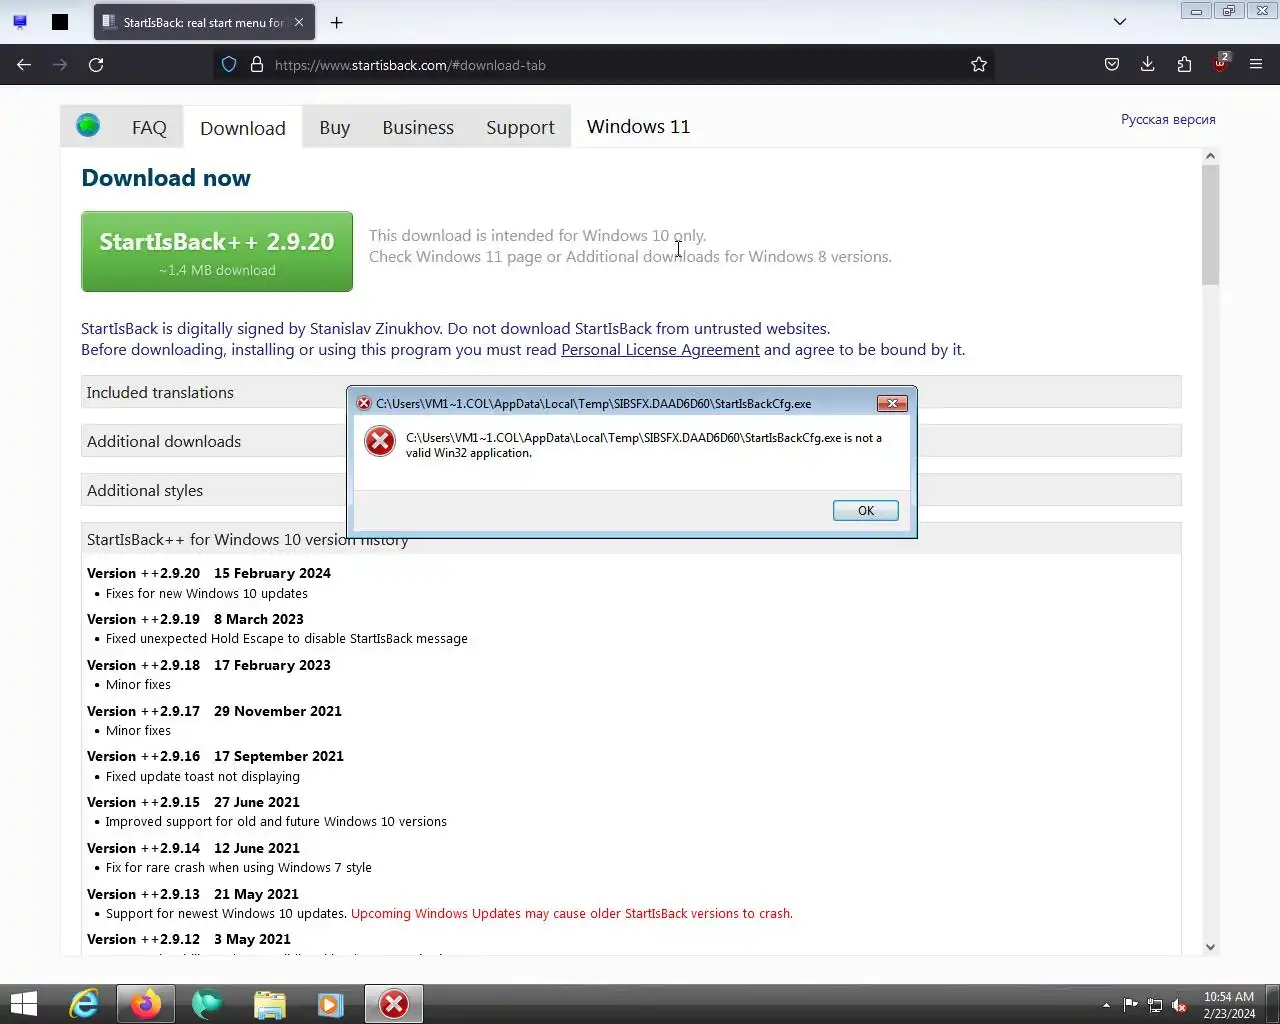1280x1024 pixels.
Task: Click the StartIsBack++ 2.9.20 download button
Action: click(217, 252)
